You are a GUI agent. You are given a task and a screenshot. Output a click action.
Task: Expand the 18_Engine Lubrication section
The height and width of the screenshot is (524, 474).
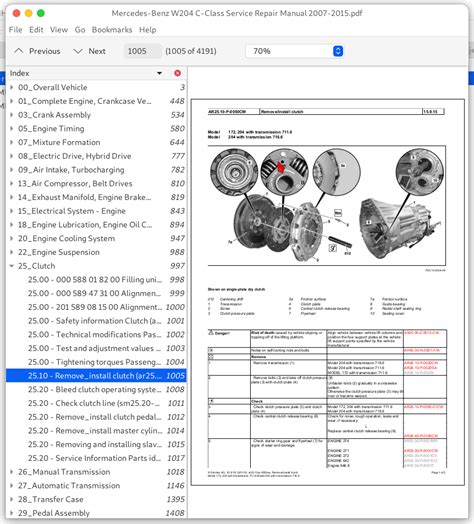coord(12,225)
